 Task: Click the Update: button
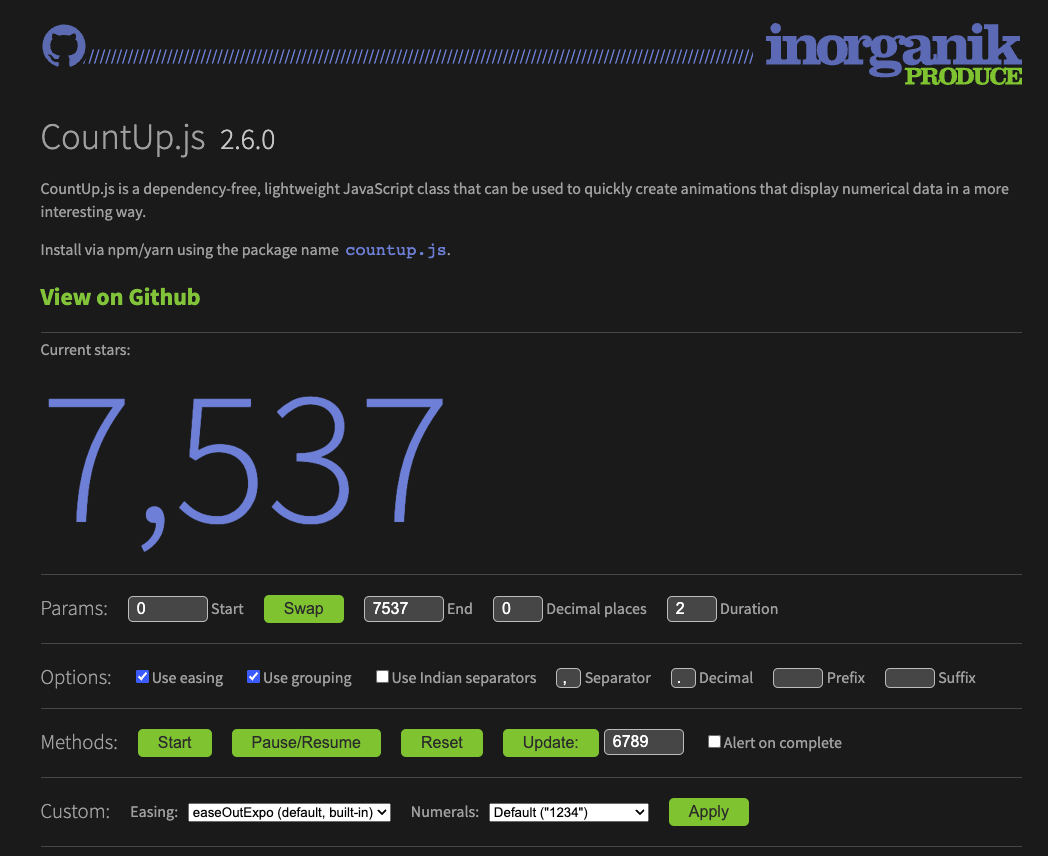tap(551, 743)
